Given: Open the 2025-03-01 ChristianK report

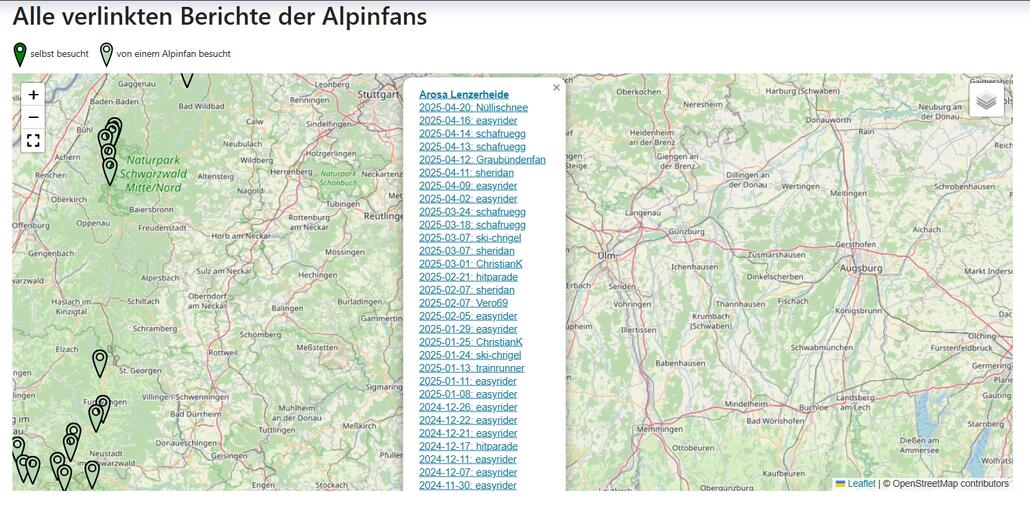Looking at the screenshot, I should [470, 264].
